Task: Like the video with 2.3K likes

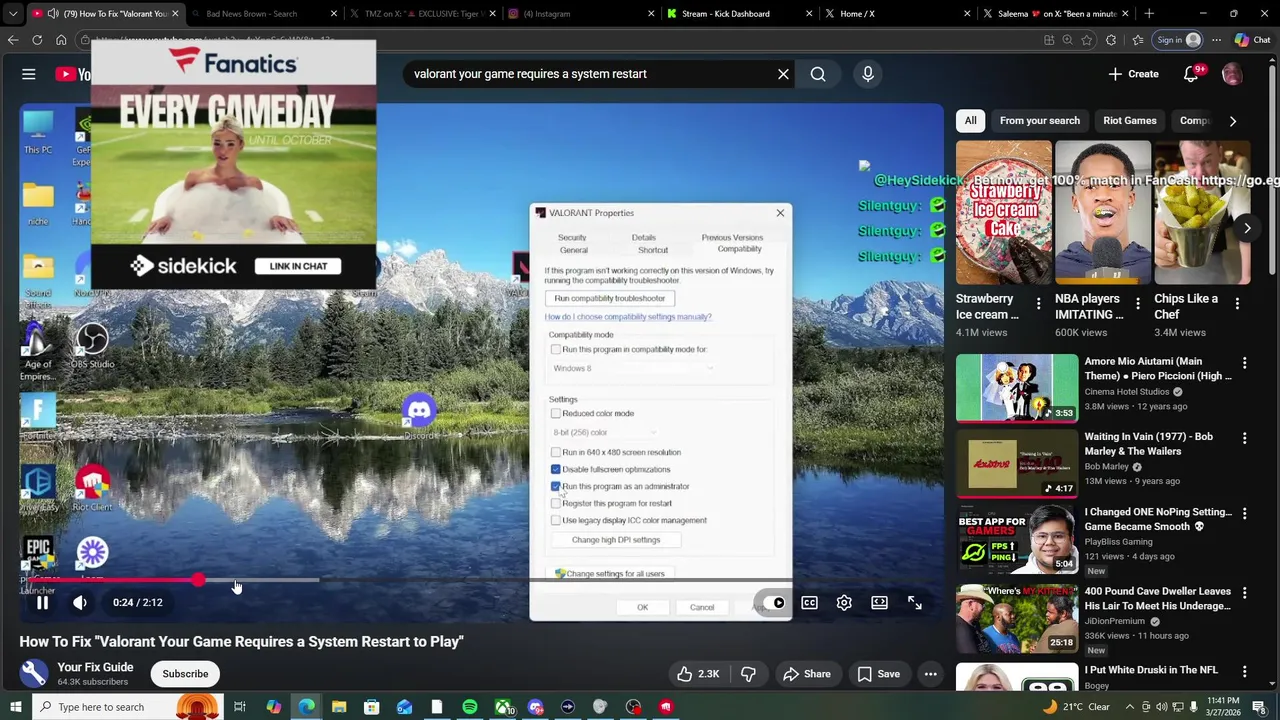Action: point(698,674)
